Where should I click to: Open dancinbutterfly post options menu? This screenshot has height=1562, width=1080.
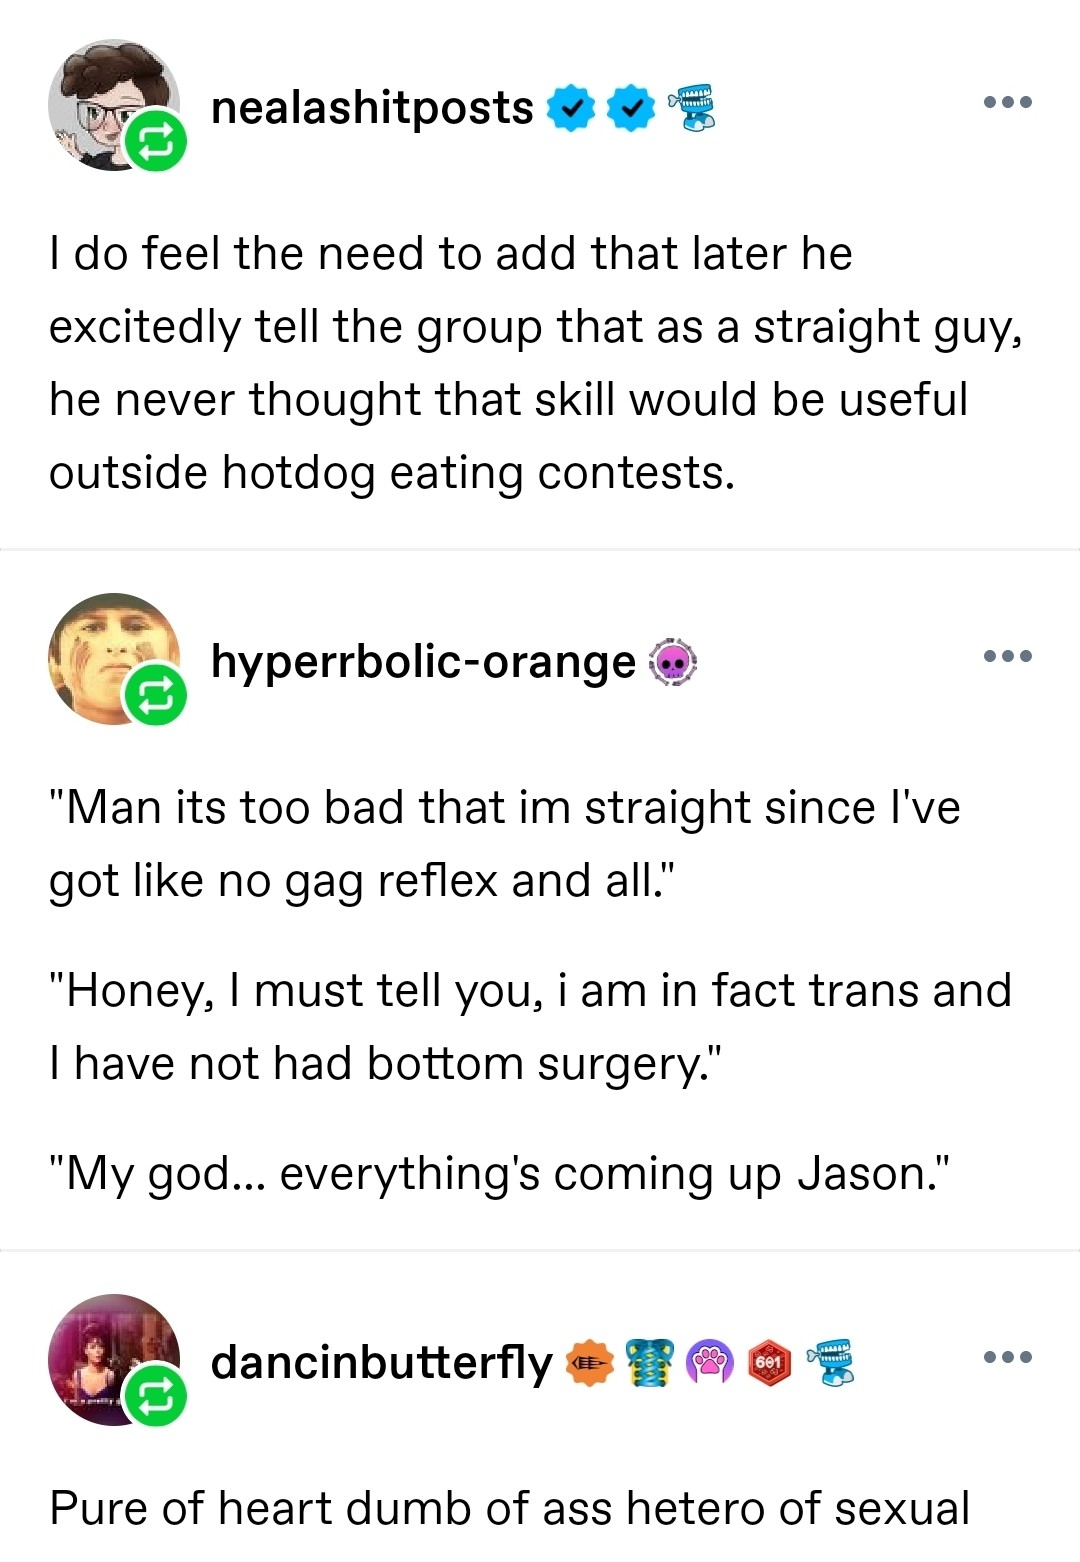coord(1007,1357)
